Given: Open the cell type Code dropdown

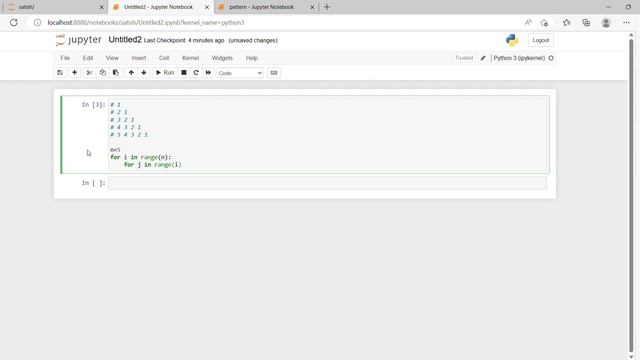Looking at the screenshot, I should (240, 73).
